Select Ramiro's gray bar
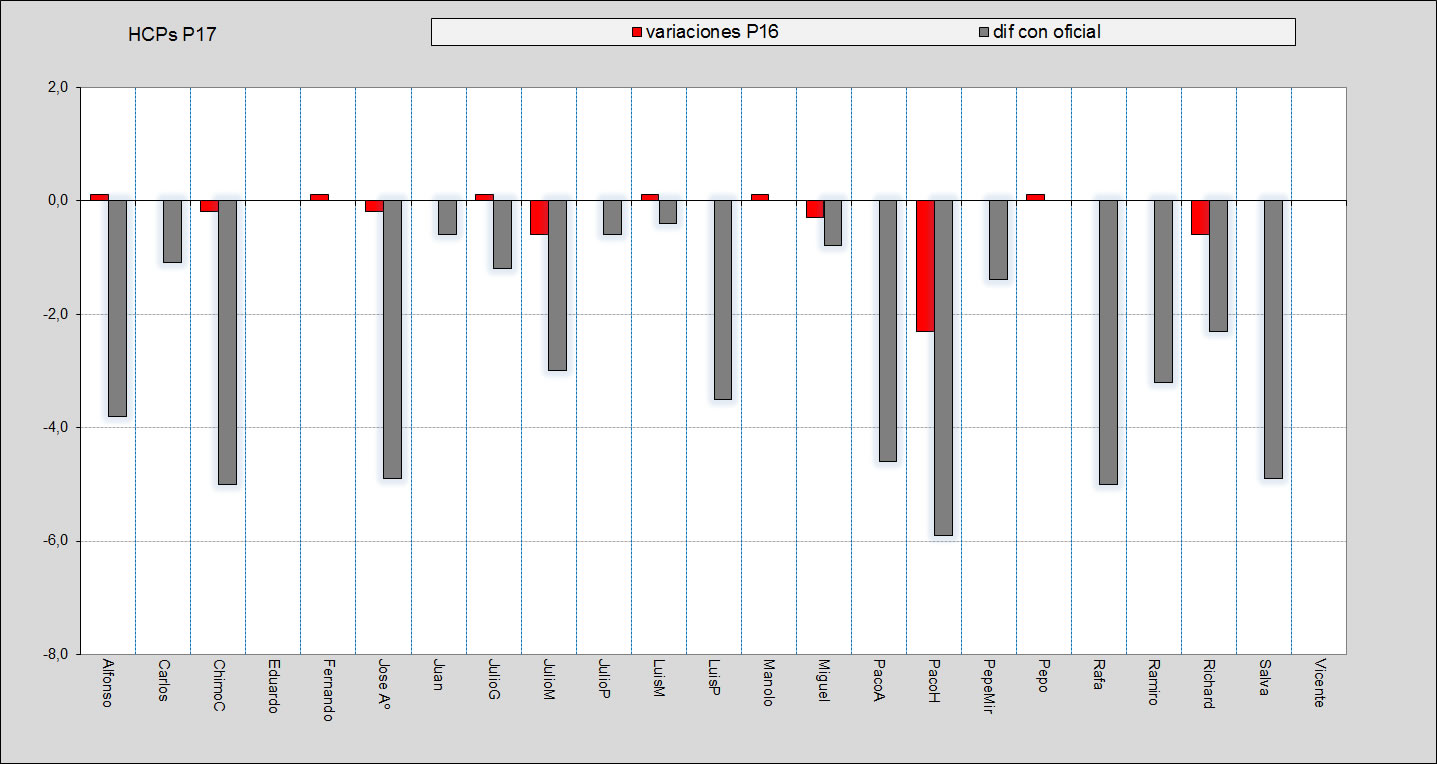Viewport: 1437px width, 764px height. coord(1163,291)
